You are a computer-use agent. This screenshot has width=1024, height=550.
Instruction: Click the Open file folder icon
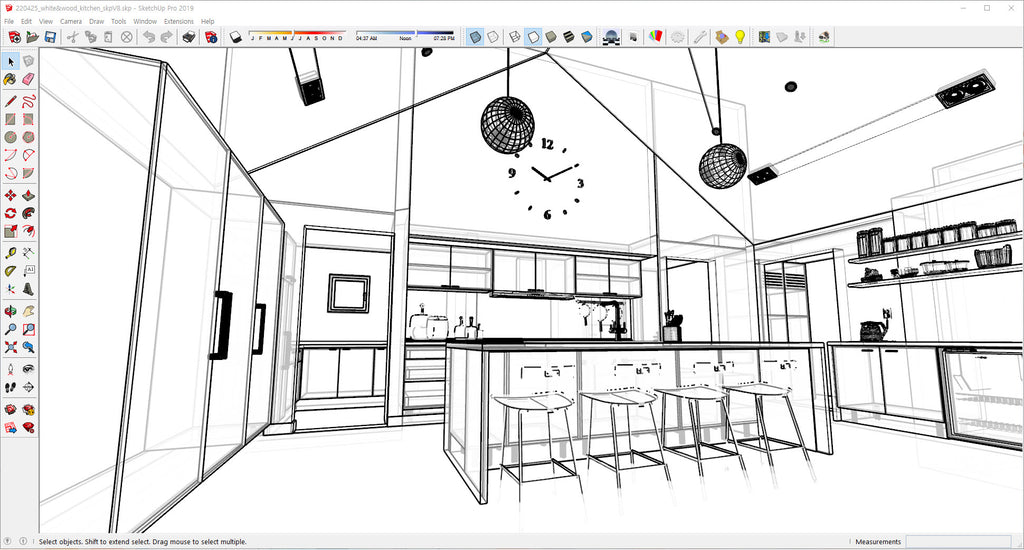tap(32, 37)
